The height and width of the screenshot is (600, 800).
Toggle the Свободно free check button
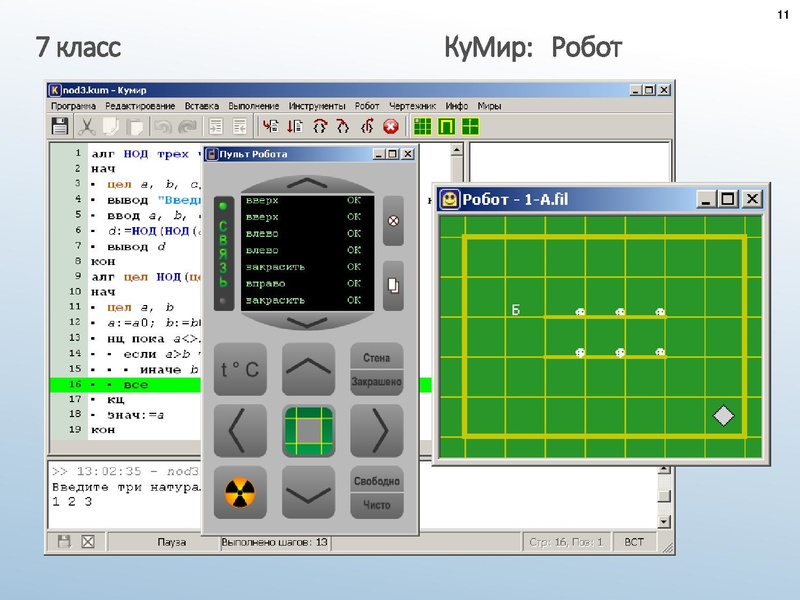tap(376, 481)
